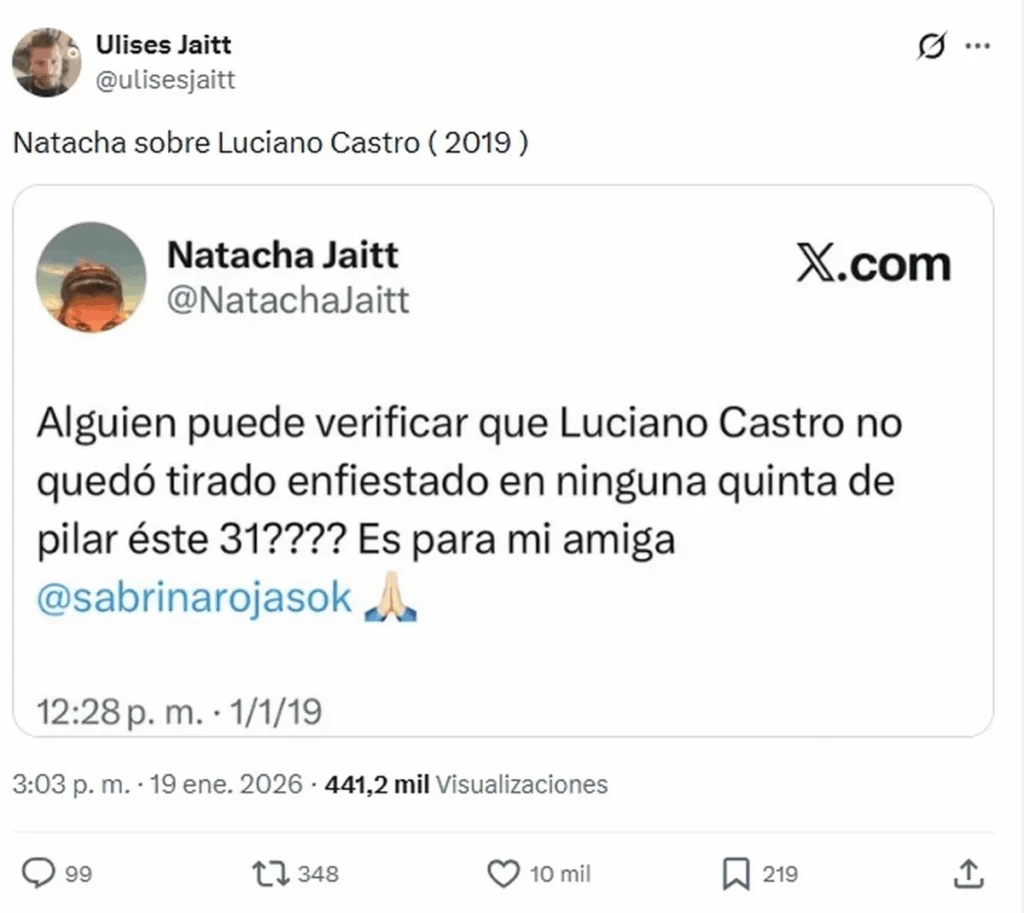Click the X.com logo in the quoted card

[x=874, y=263]
